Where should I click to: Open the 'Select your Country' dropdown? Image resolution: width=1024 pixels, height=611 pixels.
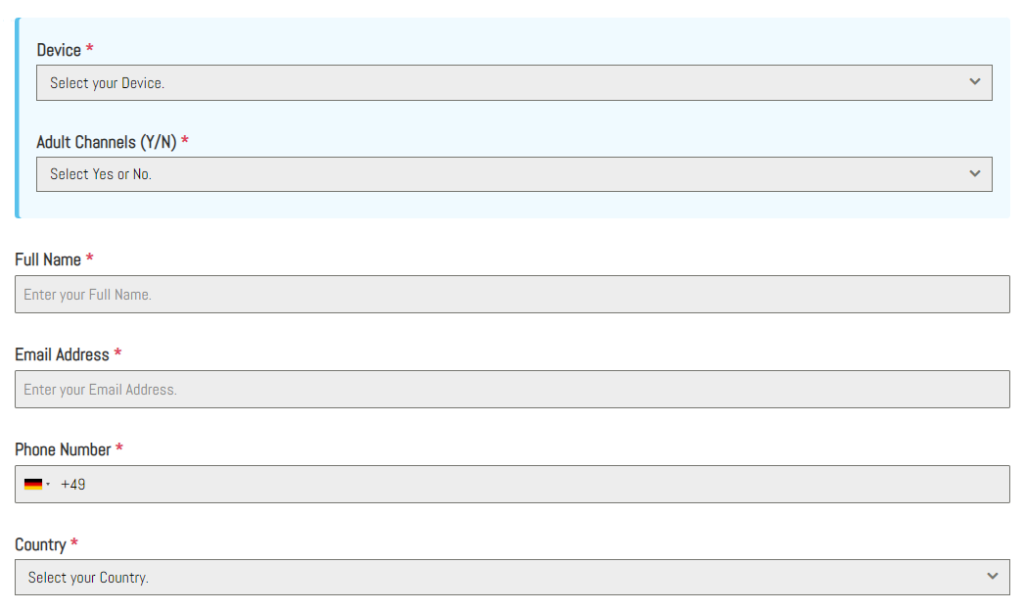pos(500,577)
